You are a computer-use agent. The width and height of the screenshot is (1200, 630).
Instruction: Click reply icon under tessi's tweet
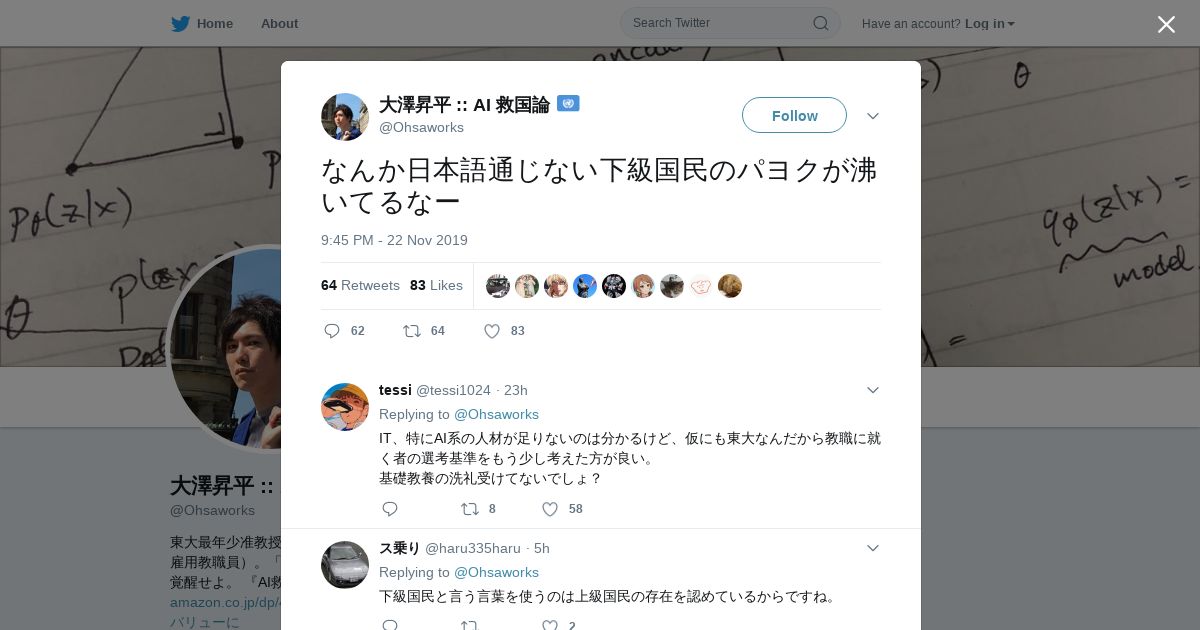[x=390, y=509]
